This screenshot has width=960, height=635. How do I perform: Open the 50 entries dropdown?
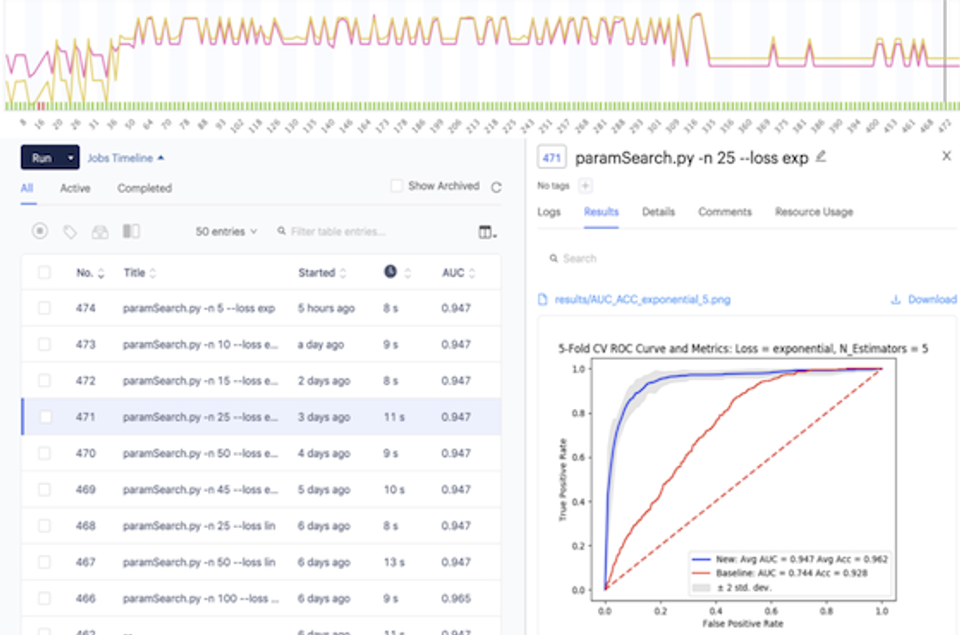(x=226, y=231)
